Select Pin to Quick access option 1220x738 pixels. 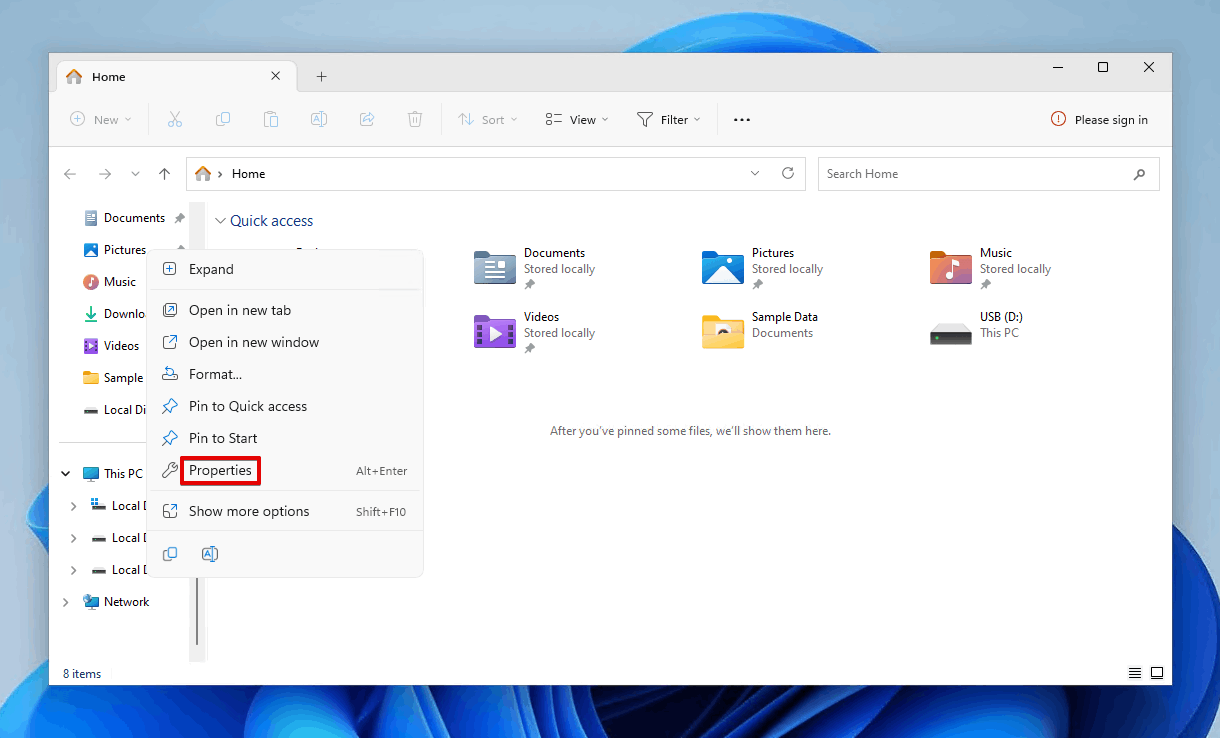tap(247, 406)
